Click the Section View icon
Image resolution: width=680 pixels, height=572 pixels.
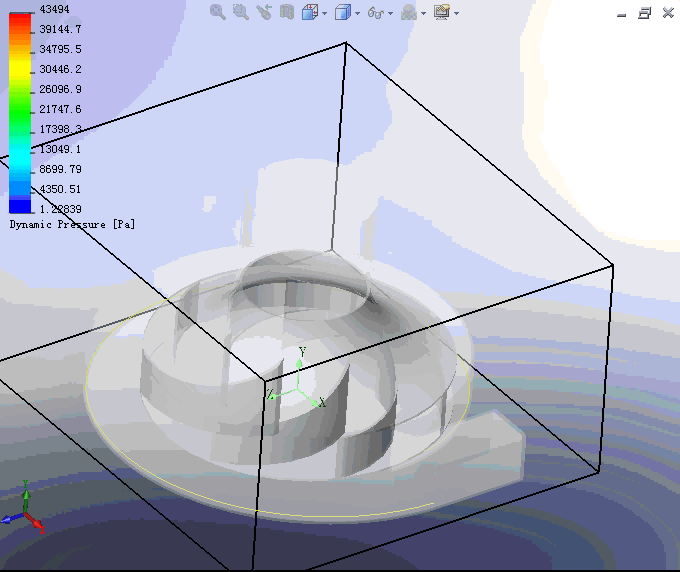point(287,12)
